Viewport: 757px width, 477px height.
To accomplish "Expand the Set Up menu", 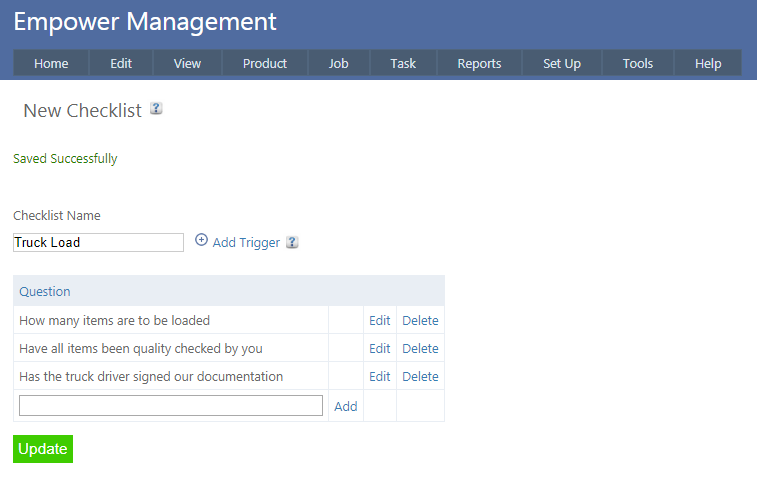I will point(562,63).
